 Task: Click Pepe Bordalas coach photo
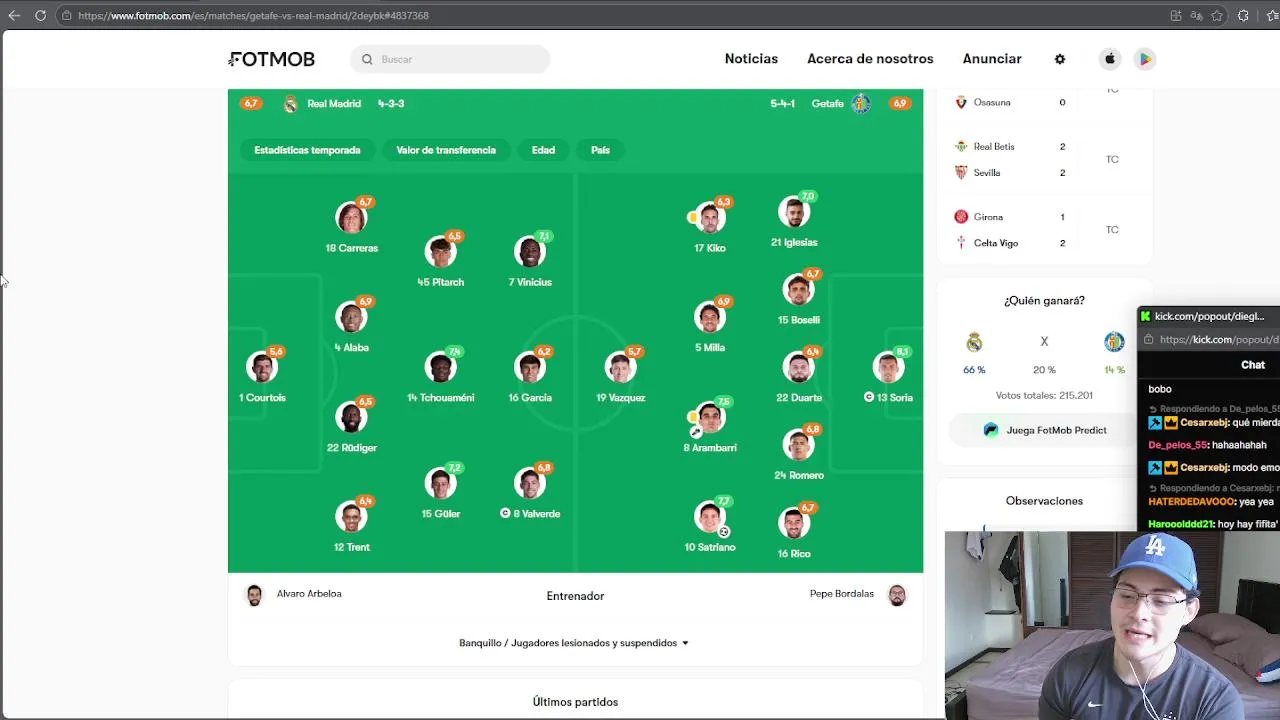(897, 595)
